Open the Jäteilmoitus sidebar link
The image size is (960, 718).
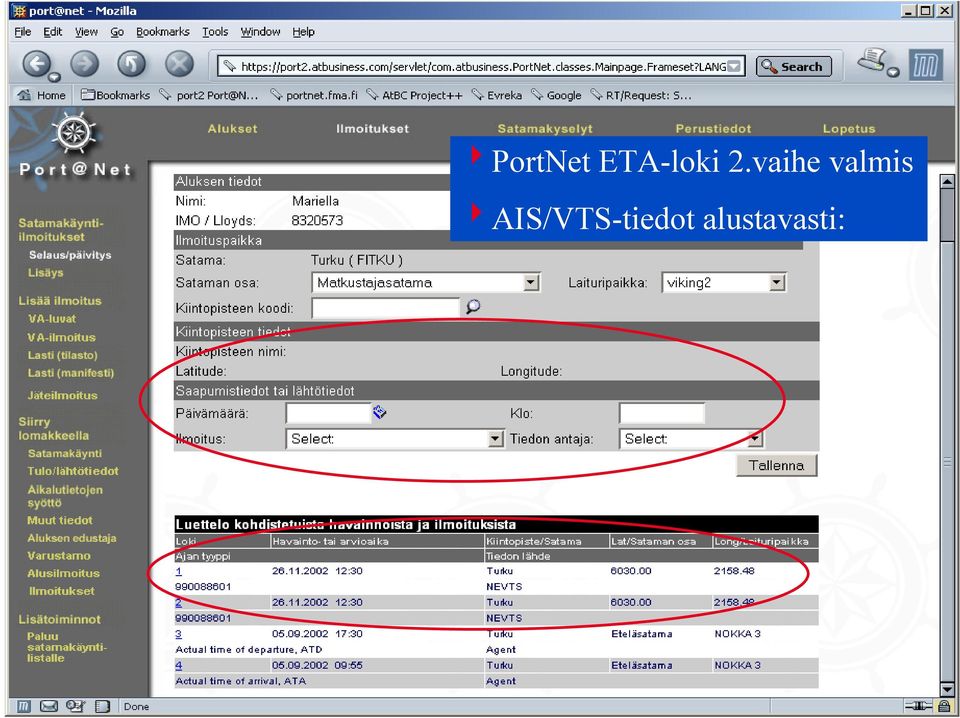[62, 395]
